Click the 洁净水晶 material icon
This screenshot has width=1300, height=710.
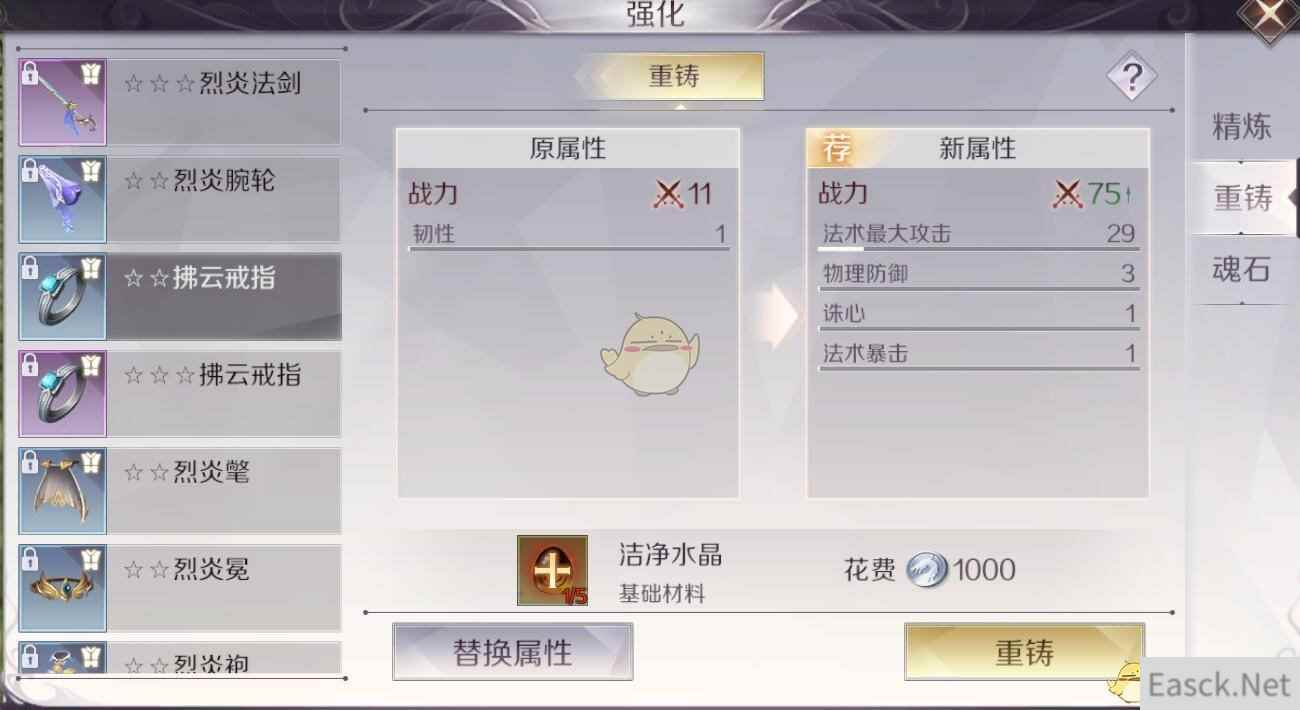(x=552, y=570)
